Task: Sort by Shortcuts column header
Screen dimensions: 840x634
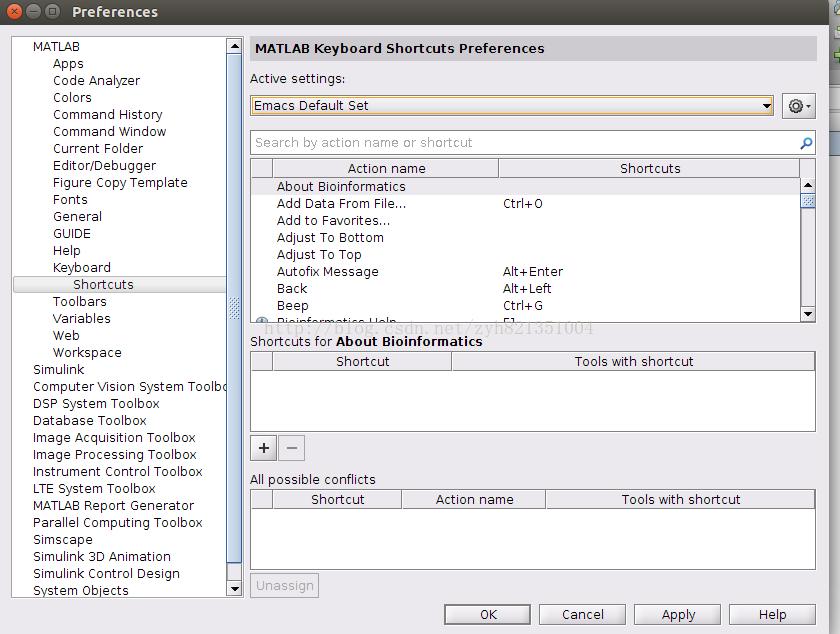Action: coord(650,168)
